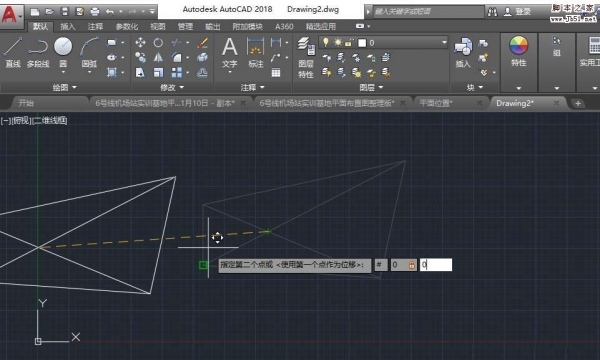Toggle the lock icon in dynamic input
This screenshot has width=600, height=360.
(412, 265)
